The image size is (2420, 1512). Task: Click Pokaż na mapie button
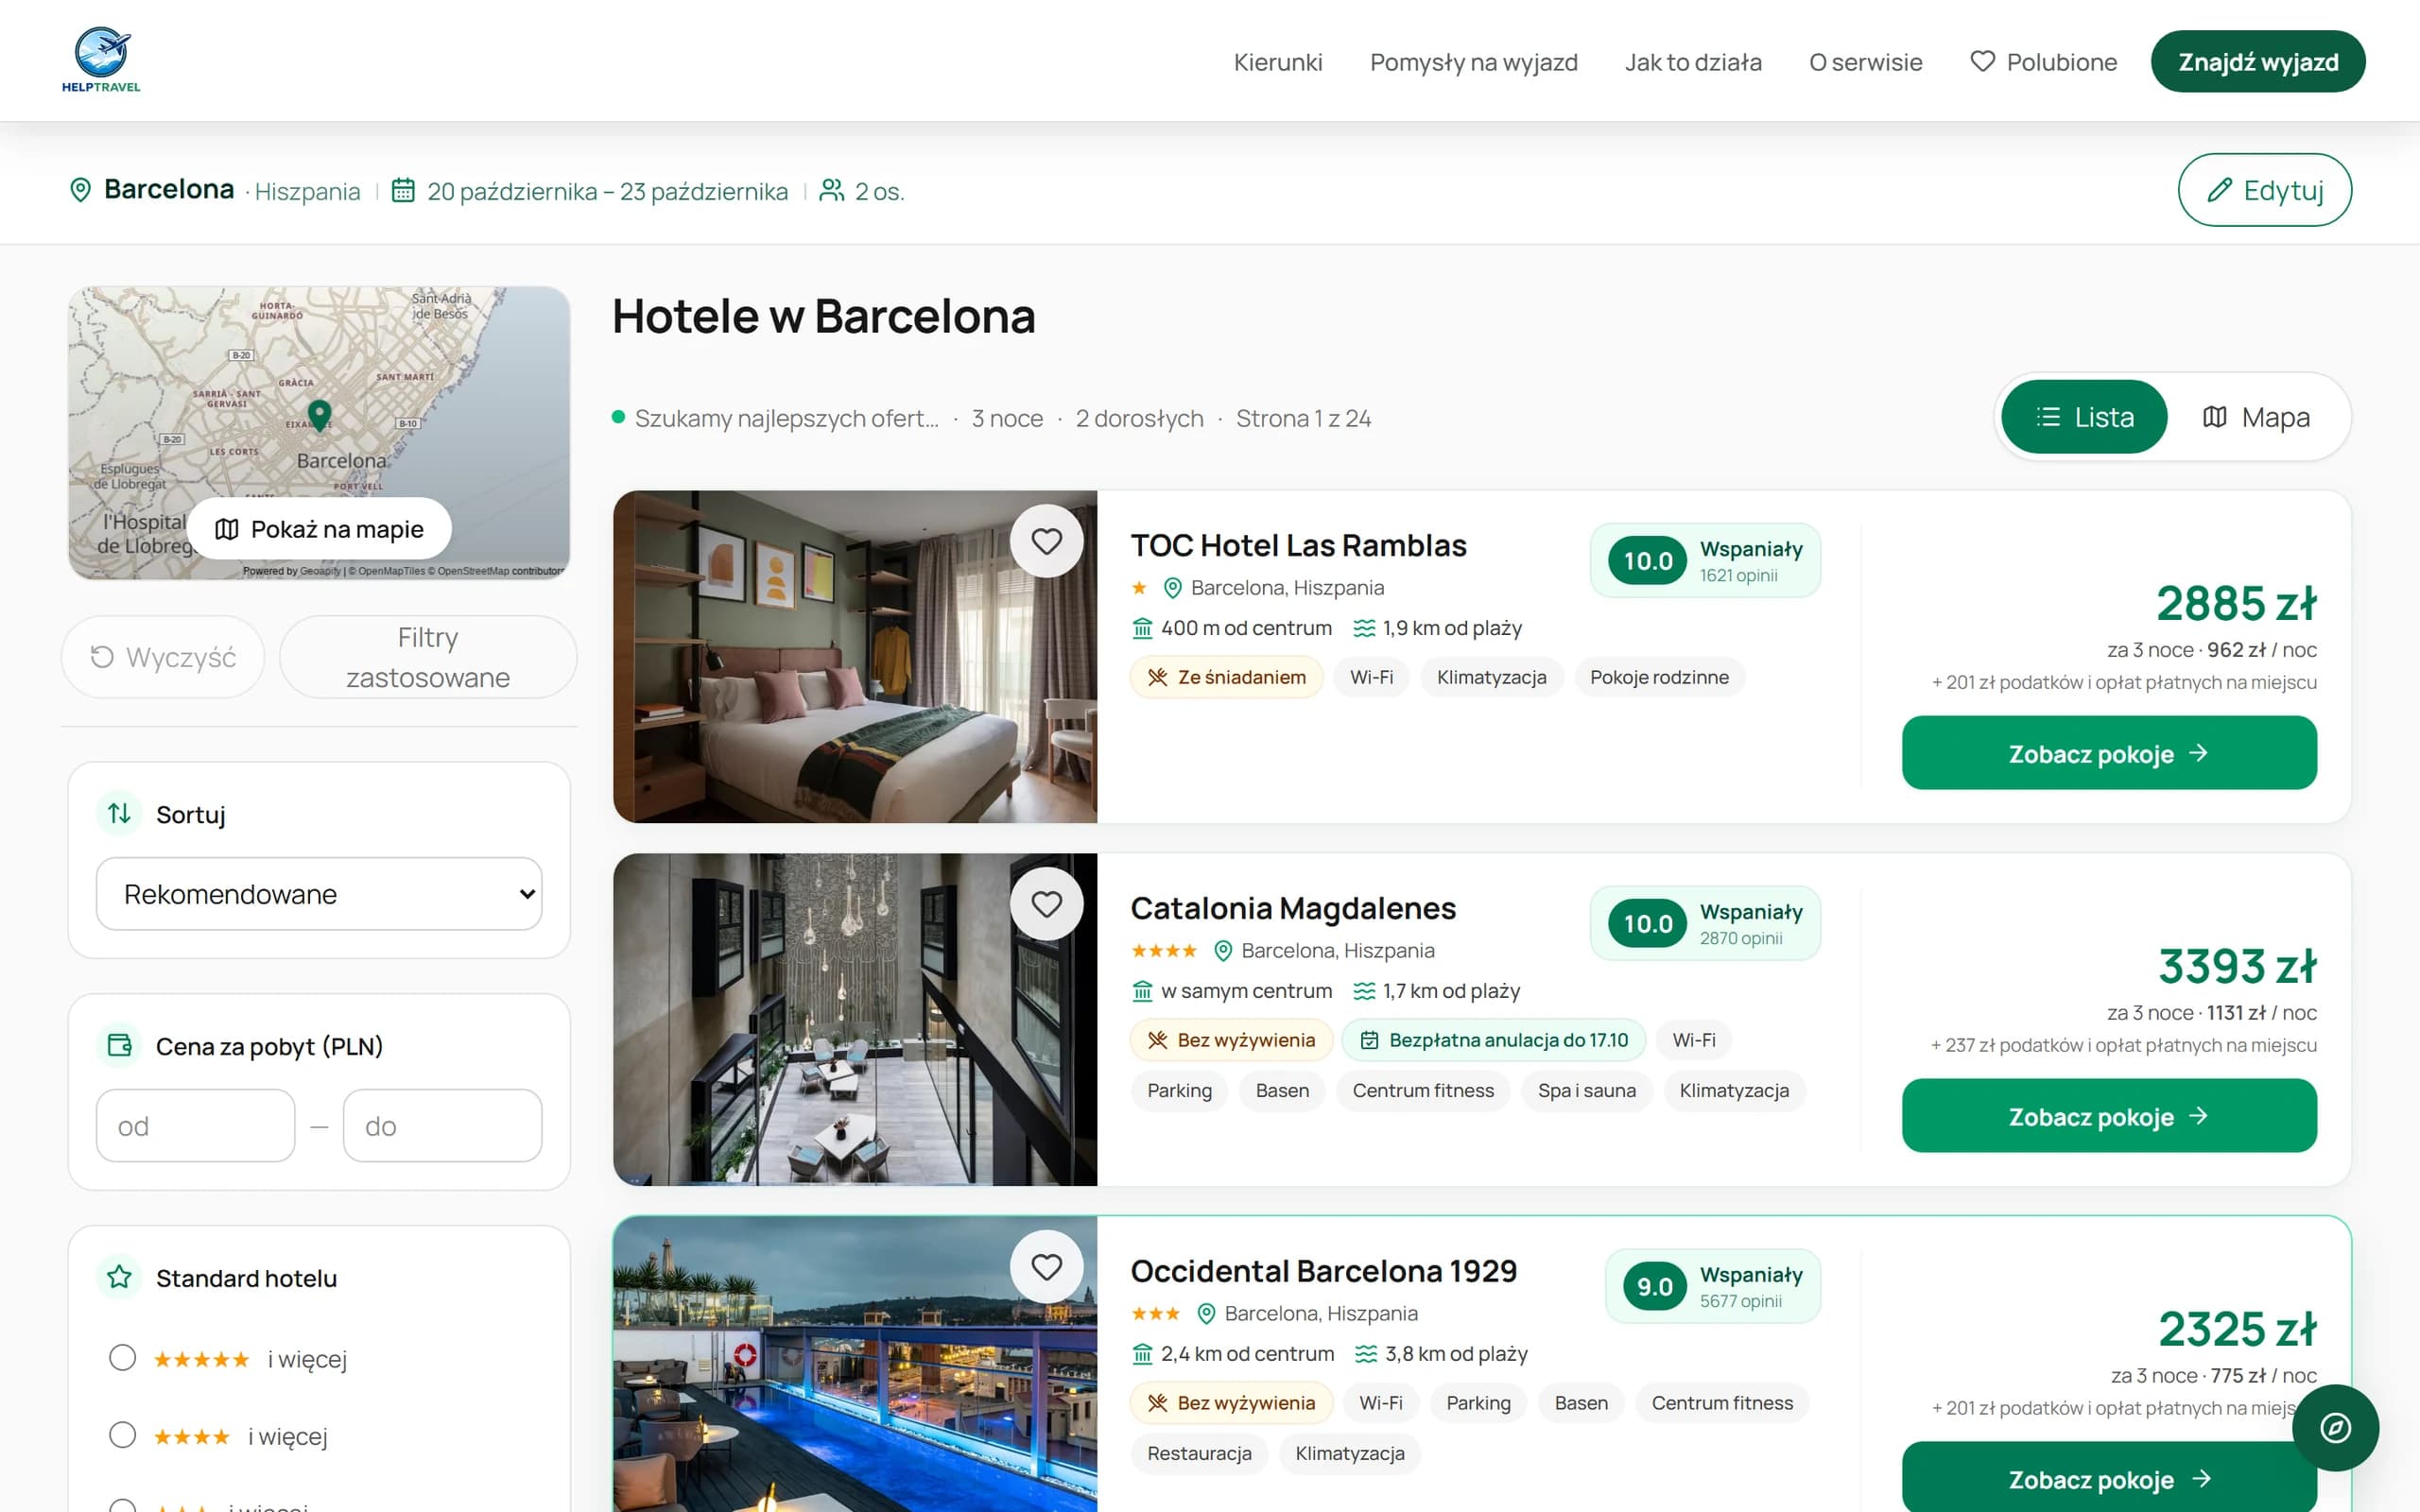[x=319, y=529]
